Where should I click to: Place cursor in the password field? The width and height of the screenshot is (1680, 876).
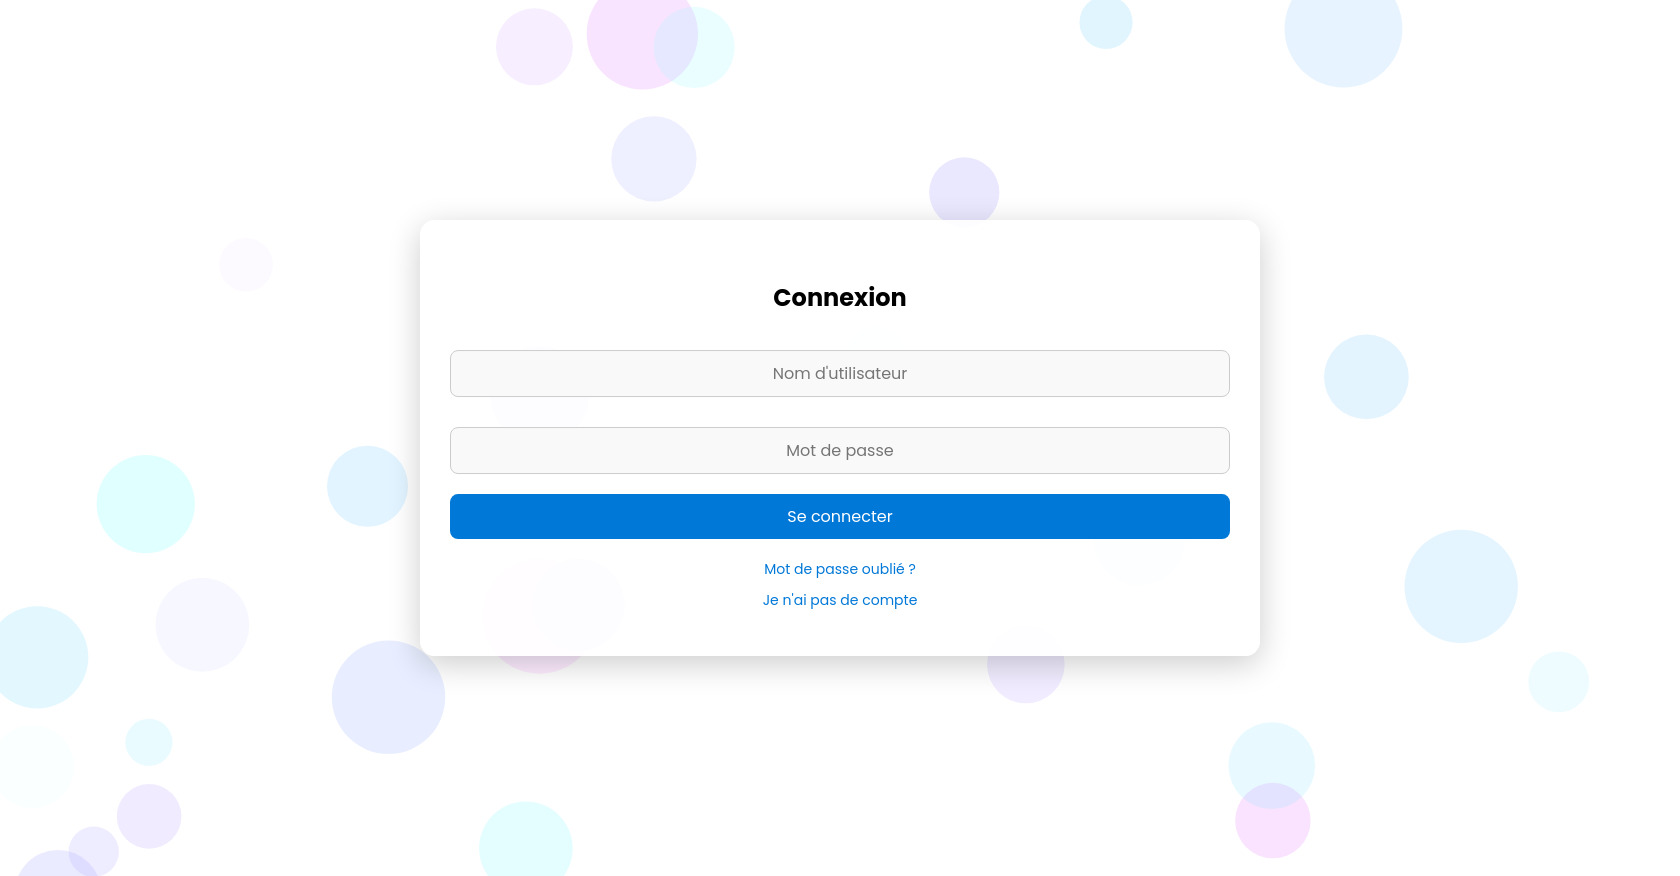tap(840, 450)
